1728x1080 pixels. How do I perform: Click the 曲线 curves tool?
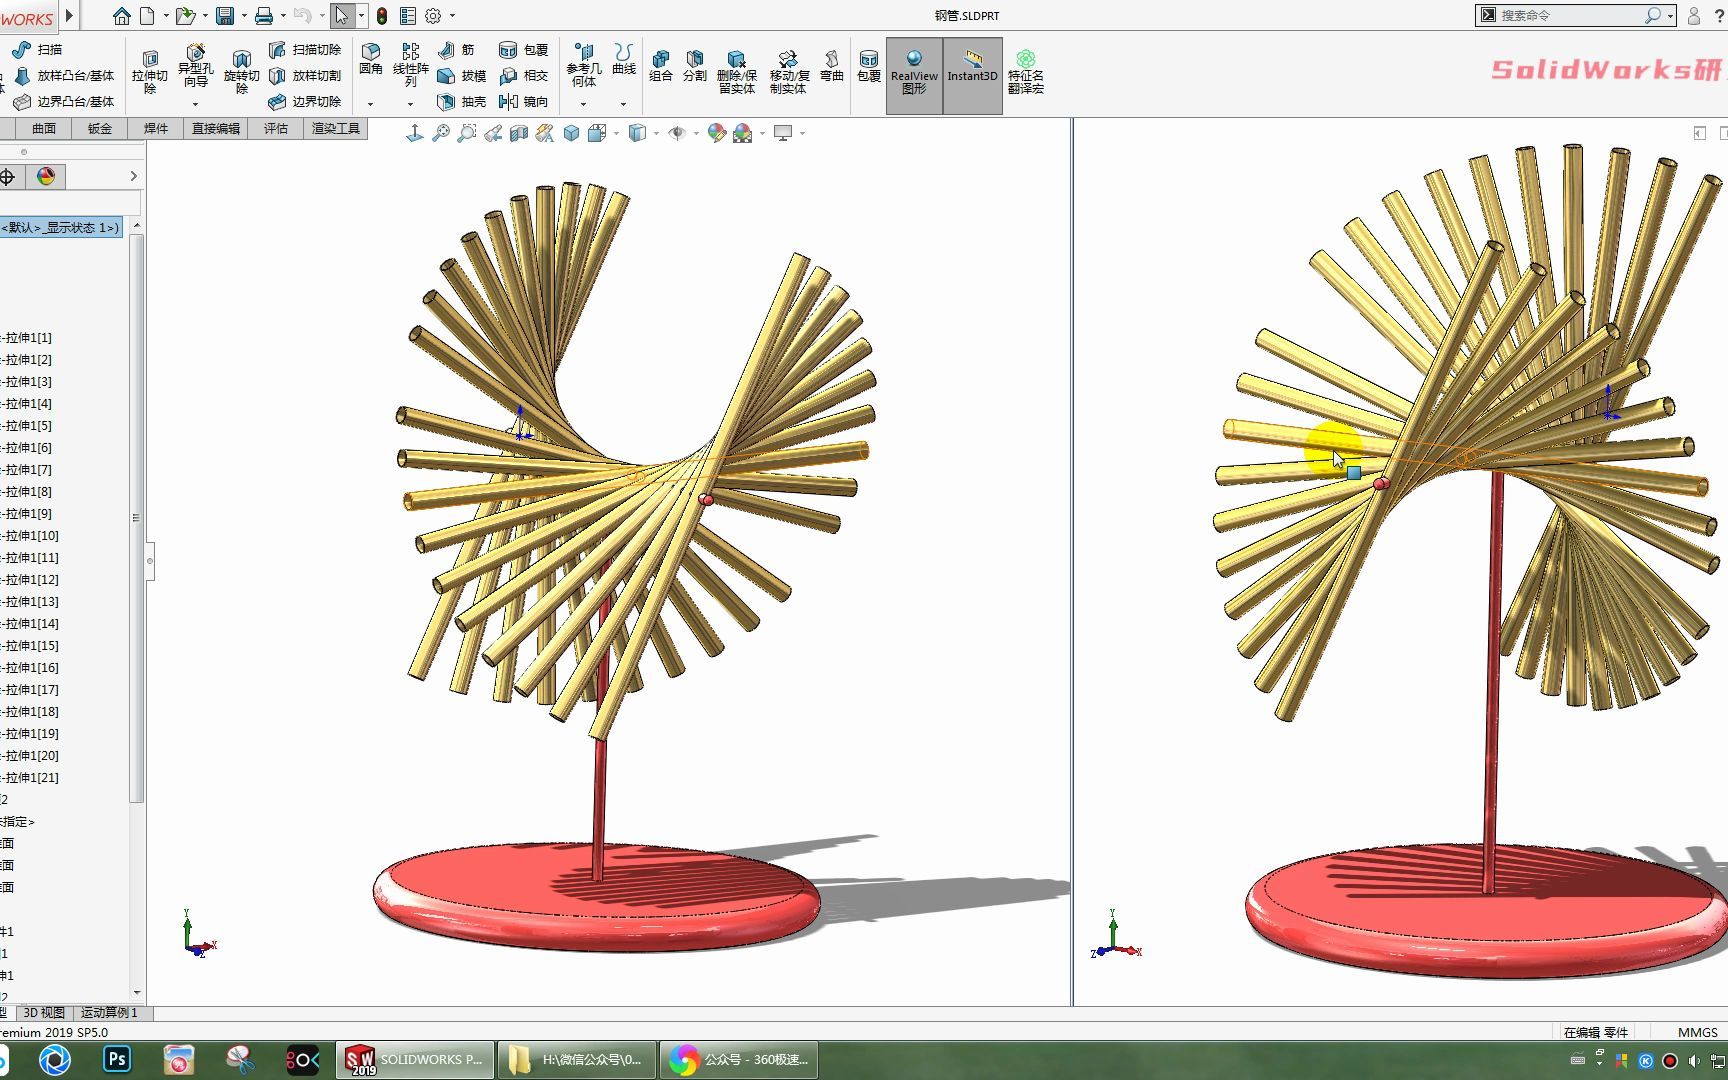[x=624, y=59]
